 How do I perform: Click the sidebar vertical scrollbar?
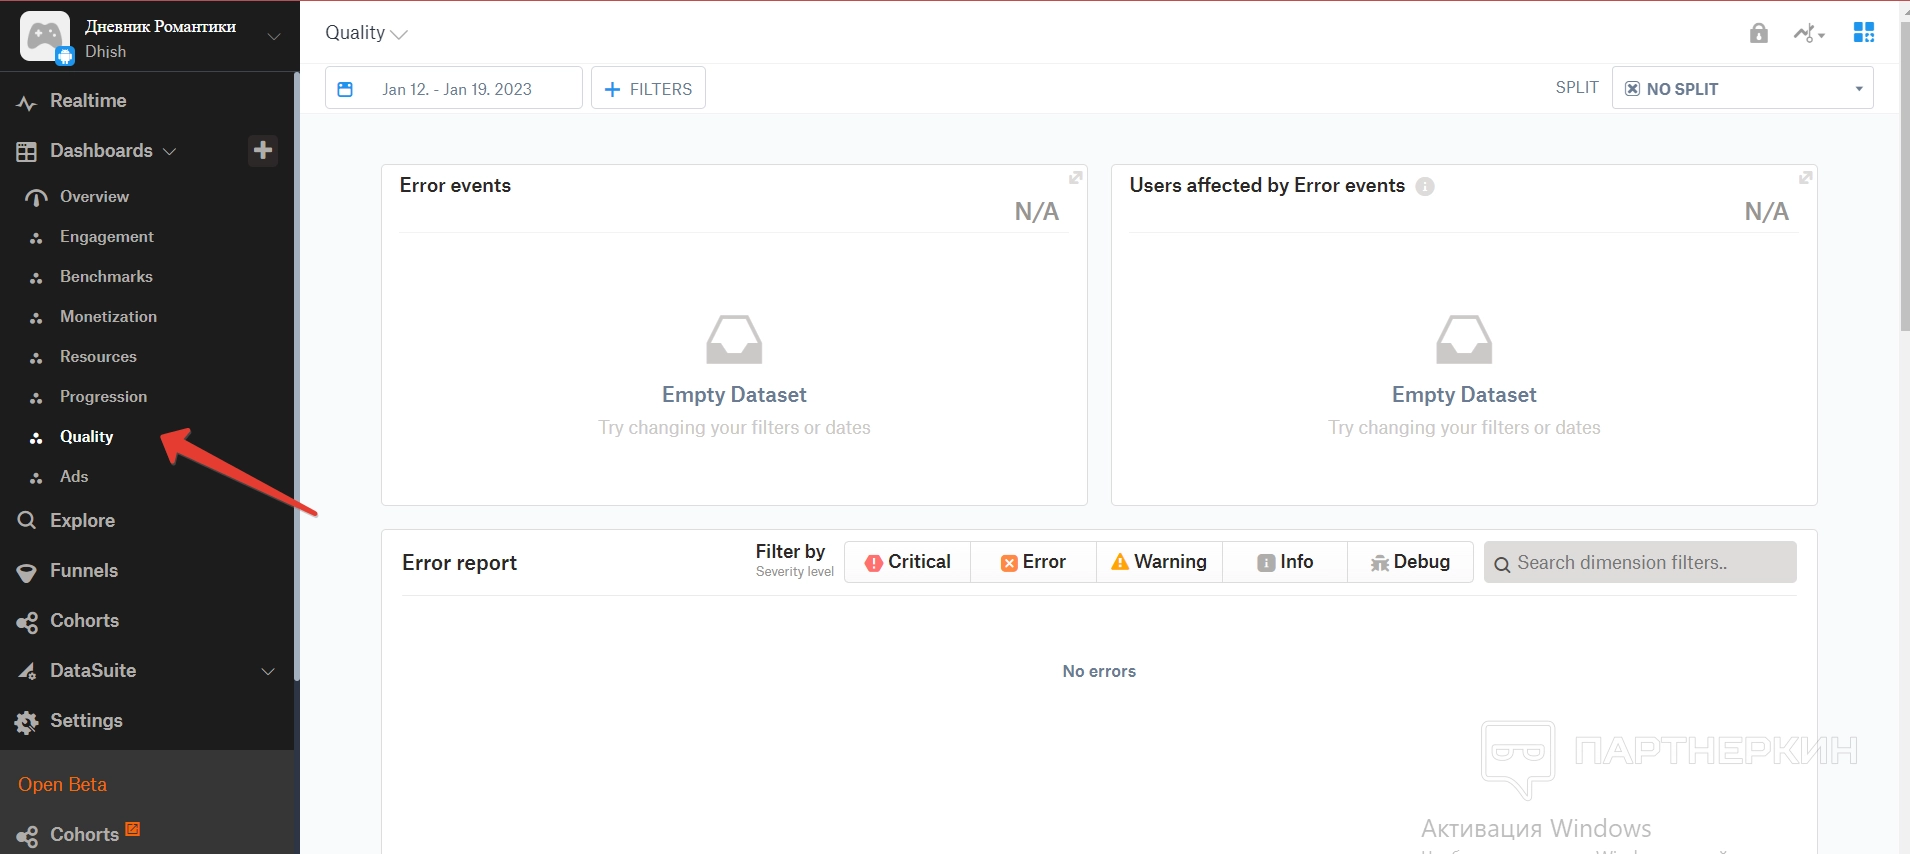(297, 377)
